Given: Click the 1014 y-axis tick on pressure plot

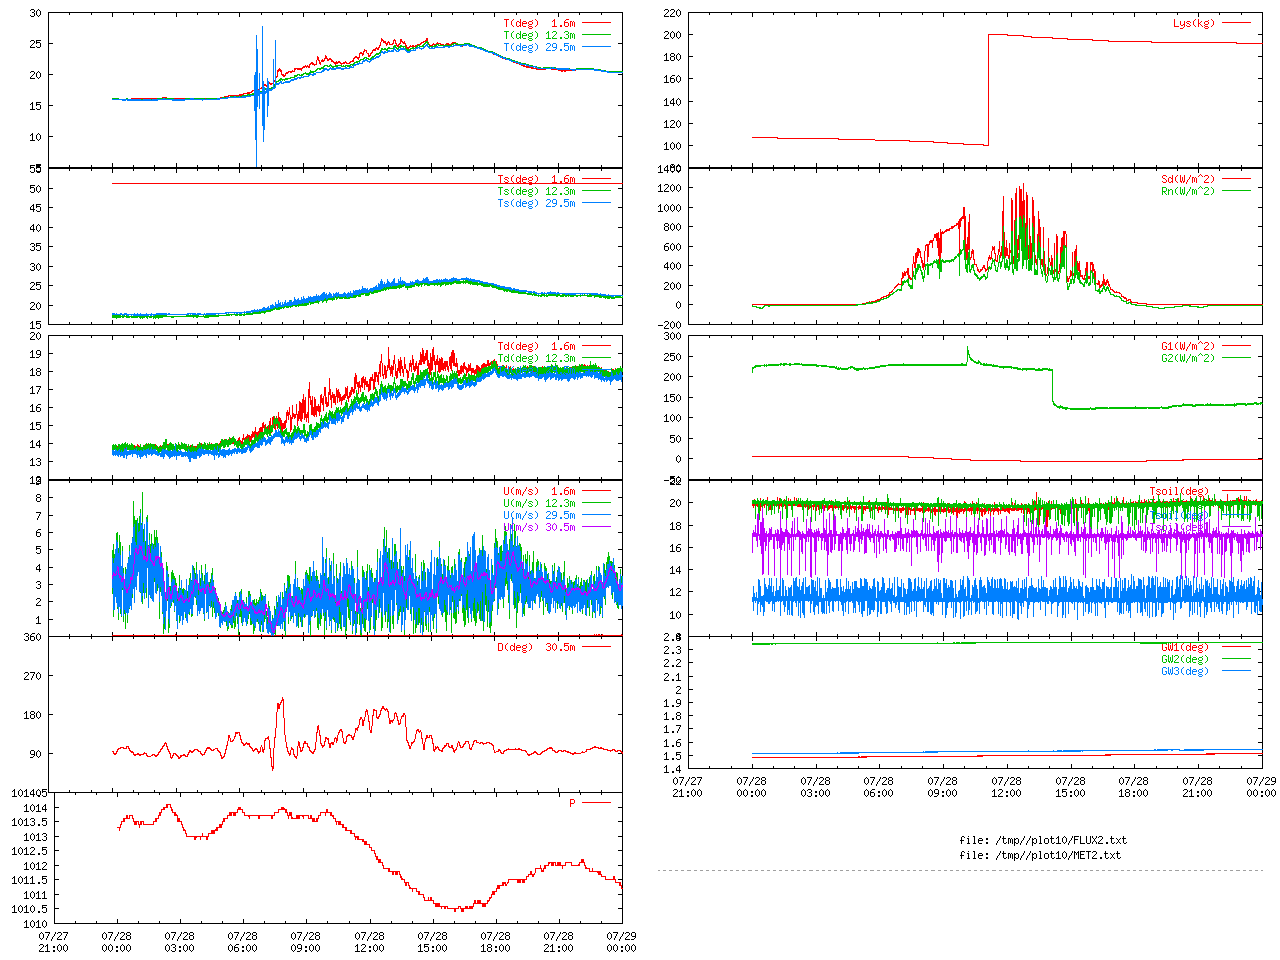Looking at the screenshot, I should tap(35, 808).
